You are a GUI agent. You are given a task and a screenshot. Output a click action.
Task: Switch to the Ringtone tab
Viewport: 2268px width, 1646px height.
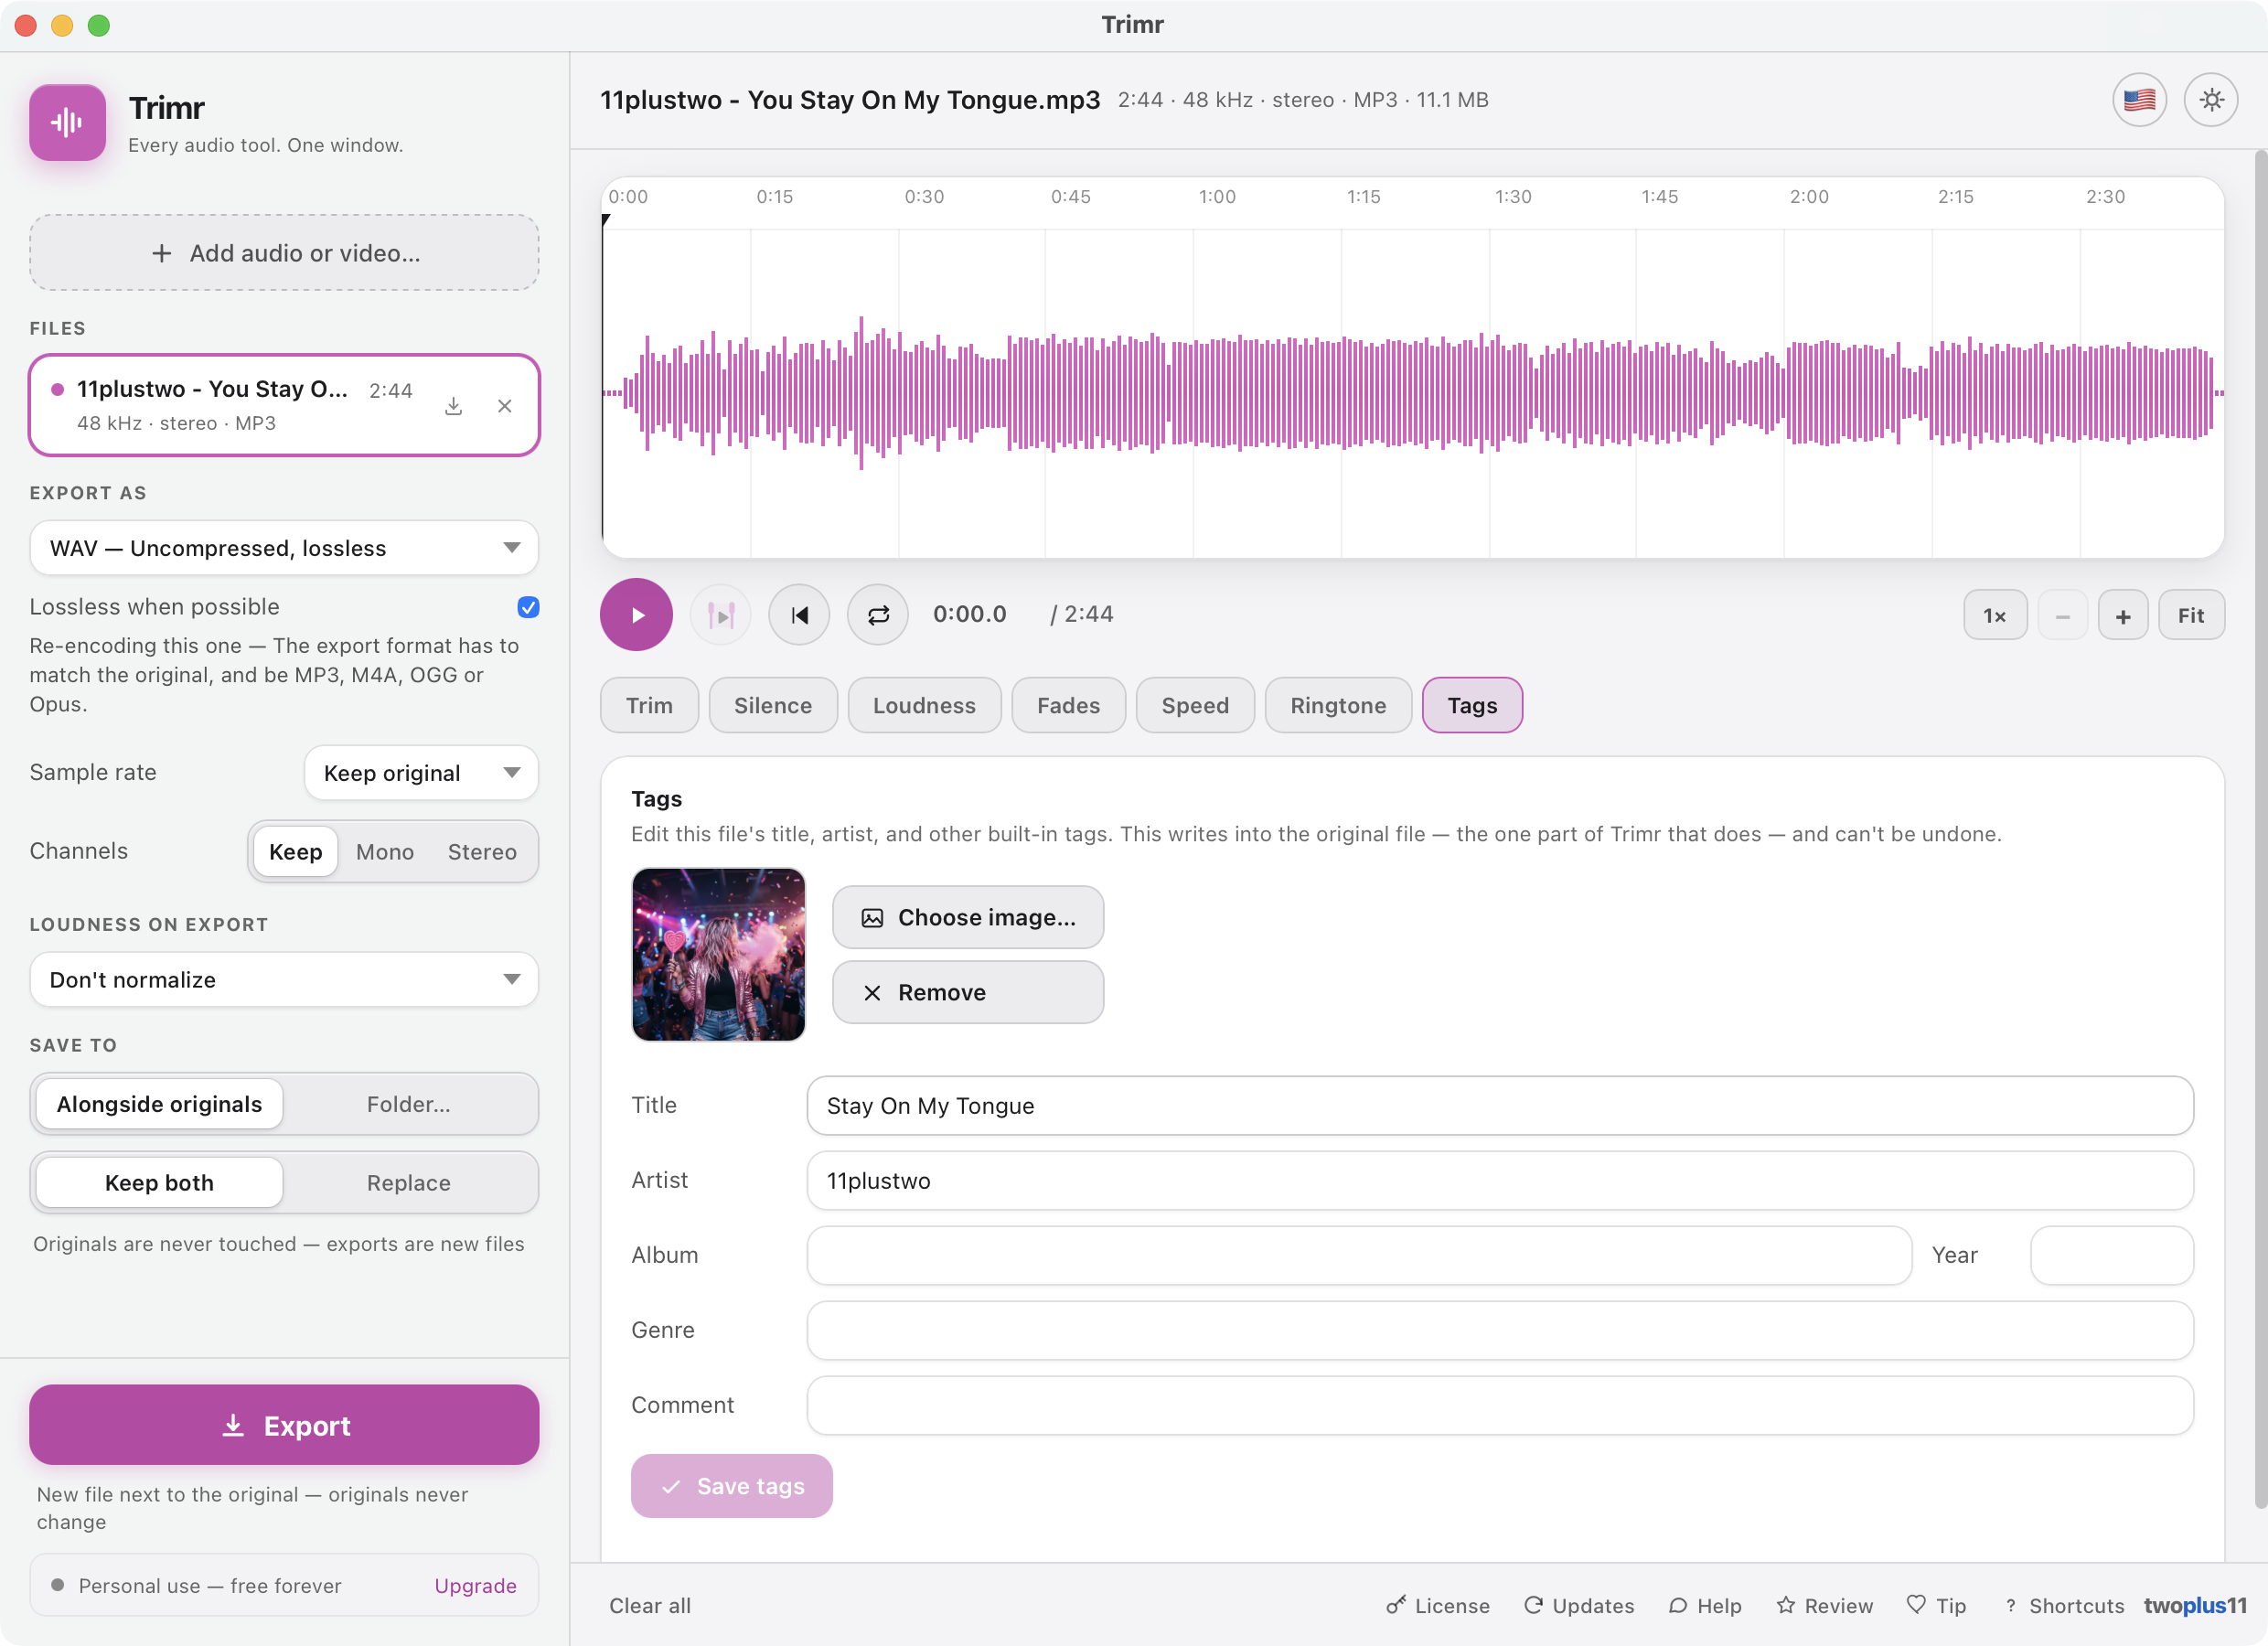pos(1338,706)
